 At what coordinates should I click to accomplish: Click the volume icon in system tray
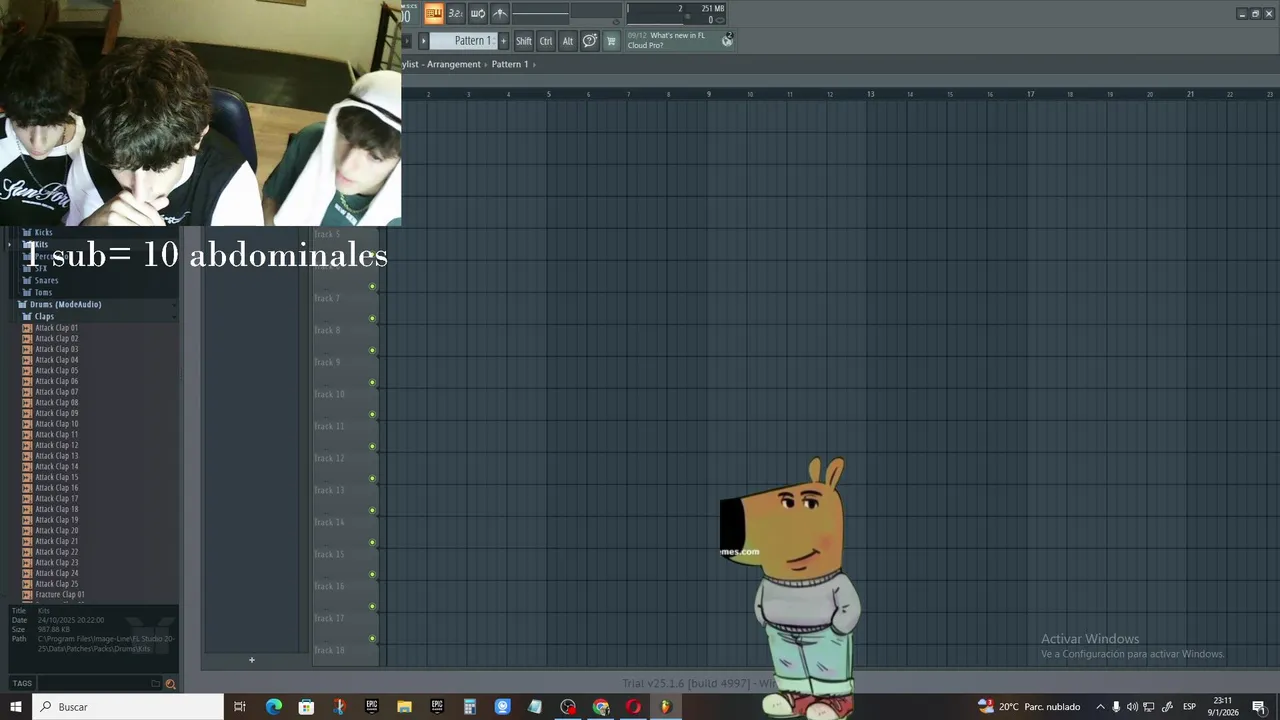click(1132, 707)
